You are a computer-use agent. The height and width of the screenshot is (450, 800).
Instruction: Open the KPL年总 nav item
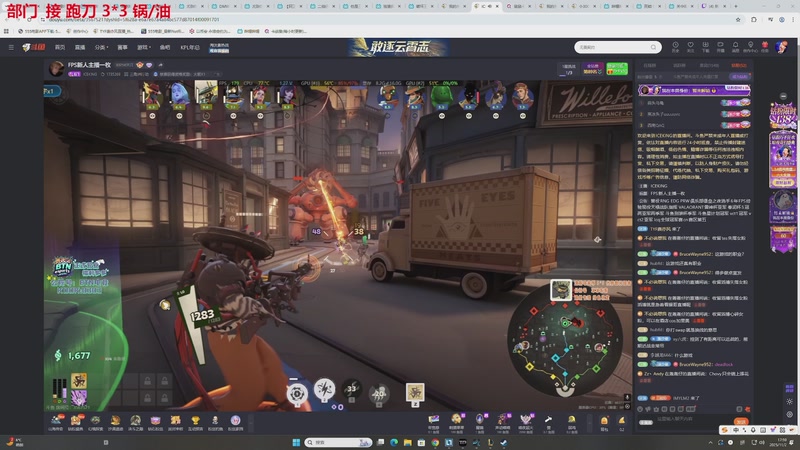[190, 47]
